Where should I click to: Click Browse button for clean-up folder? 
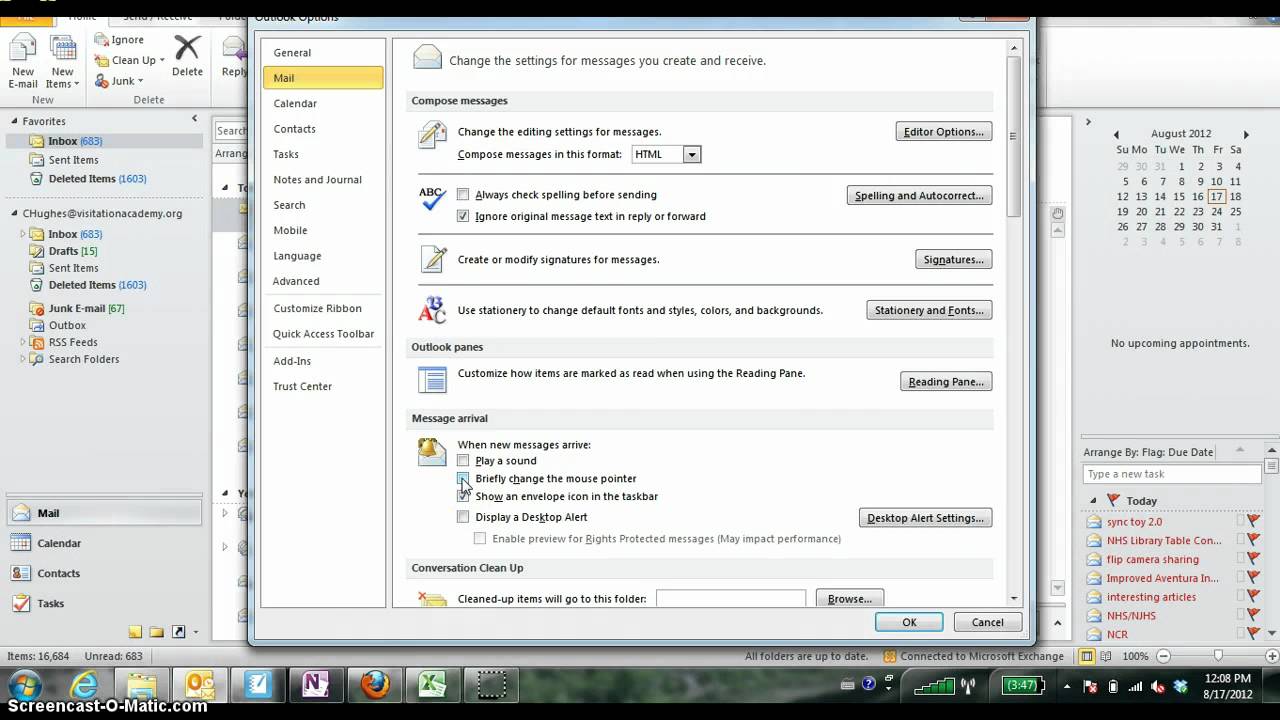pos(850,599)
